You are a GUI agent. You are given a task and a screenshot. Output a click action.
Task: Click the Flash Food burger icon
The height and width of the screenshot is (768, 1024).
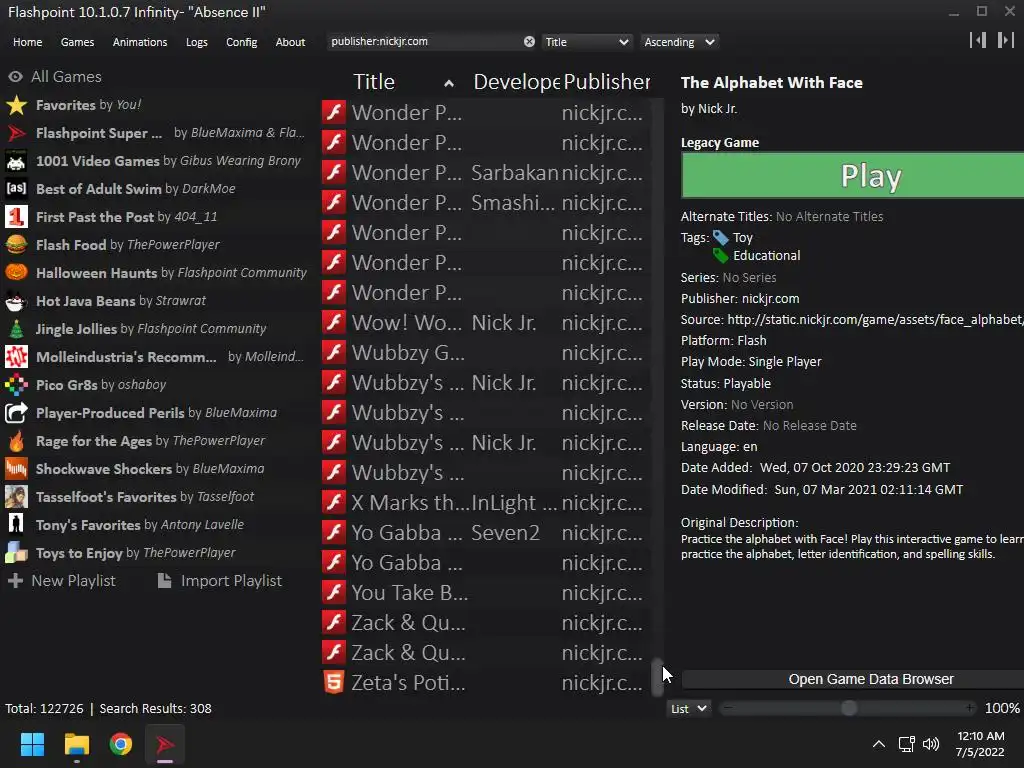tap(16, 245)
